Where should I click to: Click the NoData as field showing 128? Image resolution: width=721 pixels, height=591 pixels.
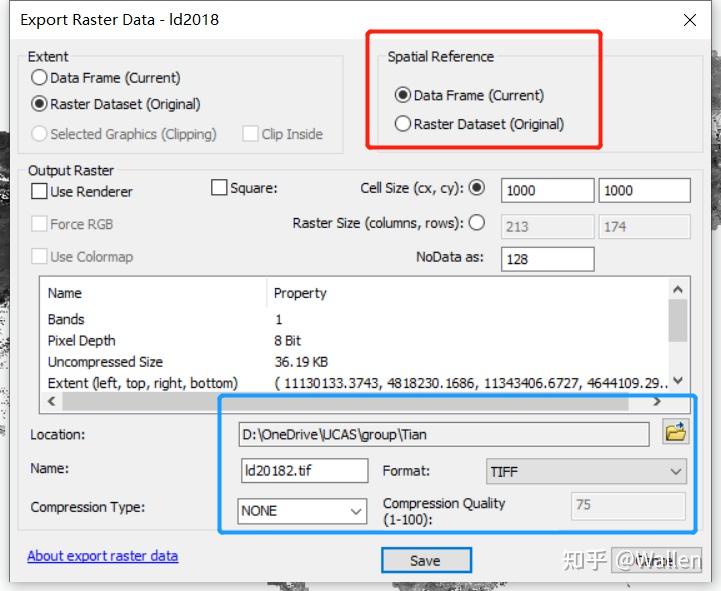pyautogui.click(x=547, y=259)
